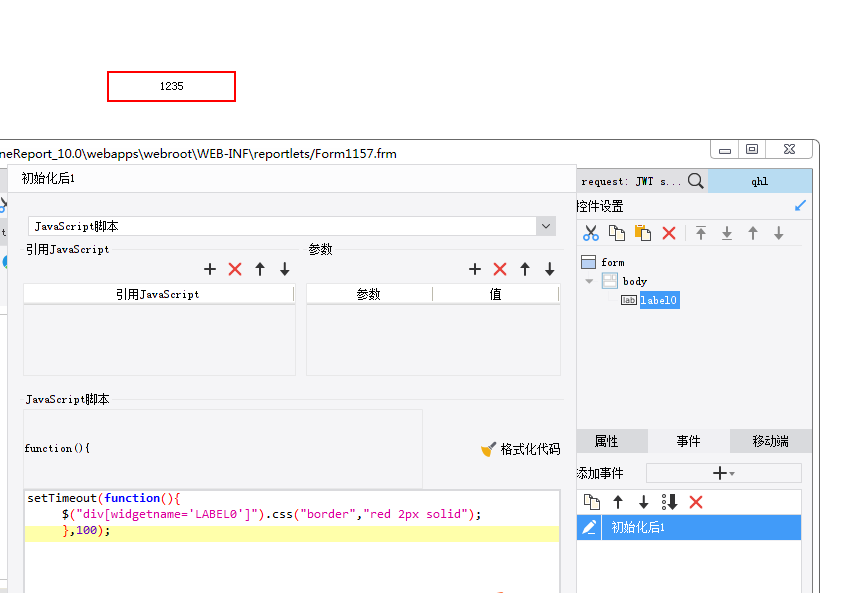The width and height of the screenshot is (860, 593).
Task: Move parameter row up
Action: [x=525, y=269]
